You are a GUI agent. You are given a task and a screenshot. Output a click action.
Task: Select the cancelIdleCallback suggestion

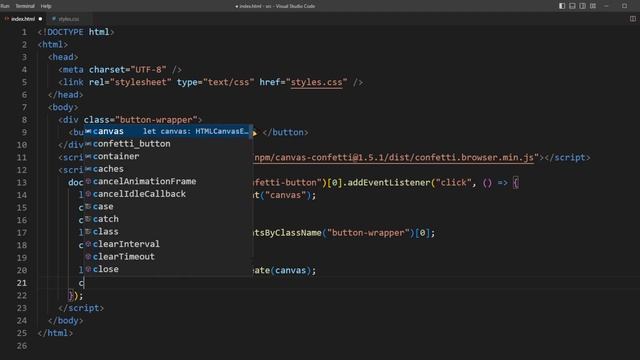coord(168,194)
